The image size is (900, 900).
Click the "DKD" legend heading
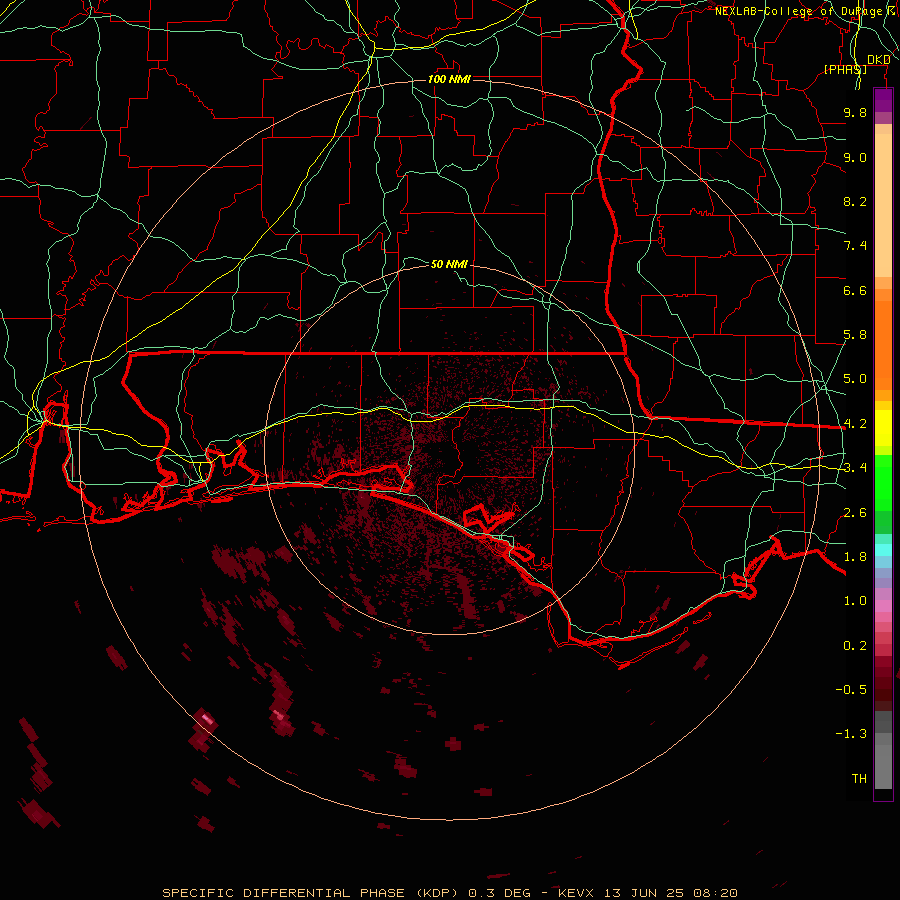879,60
